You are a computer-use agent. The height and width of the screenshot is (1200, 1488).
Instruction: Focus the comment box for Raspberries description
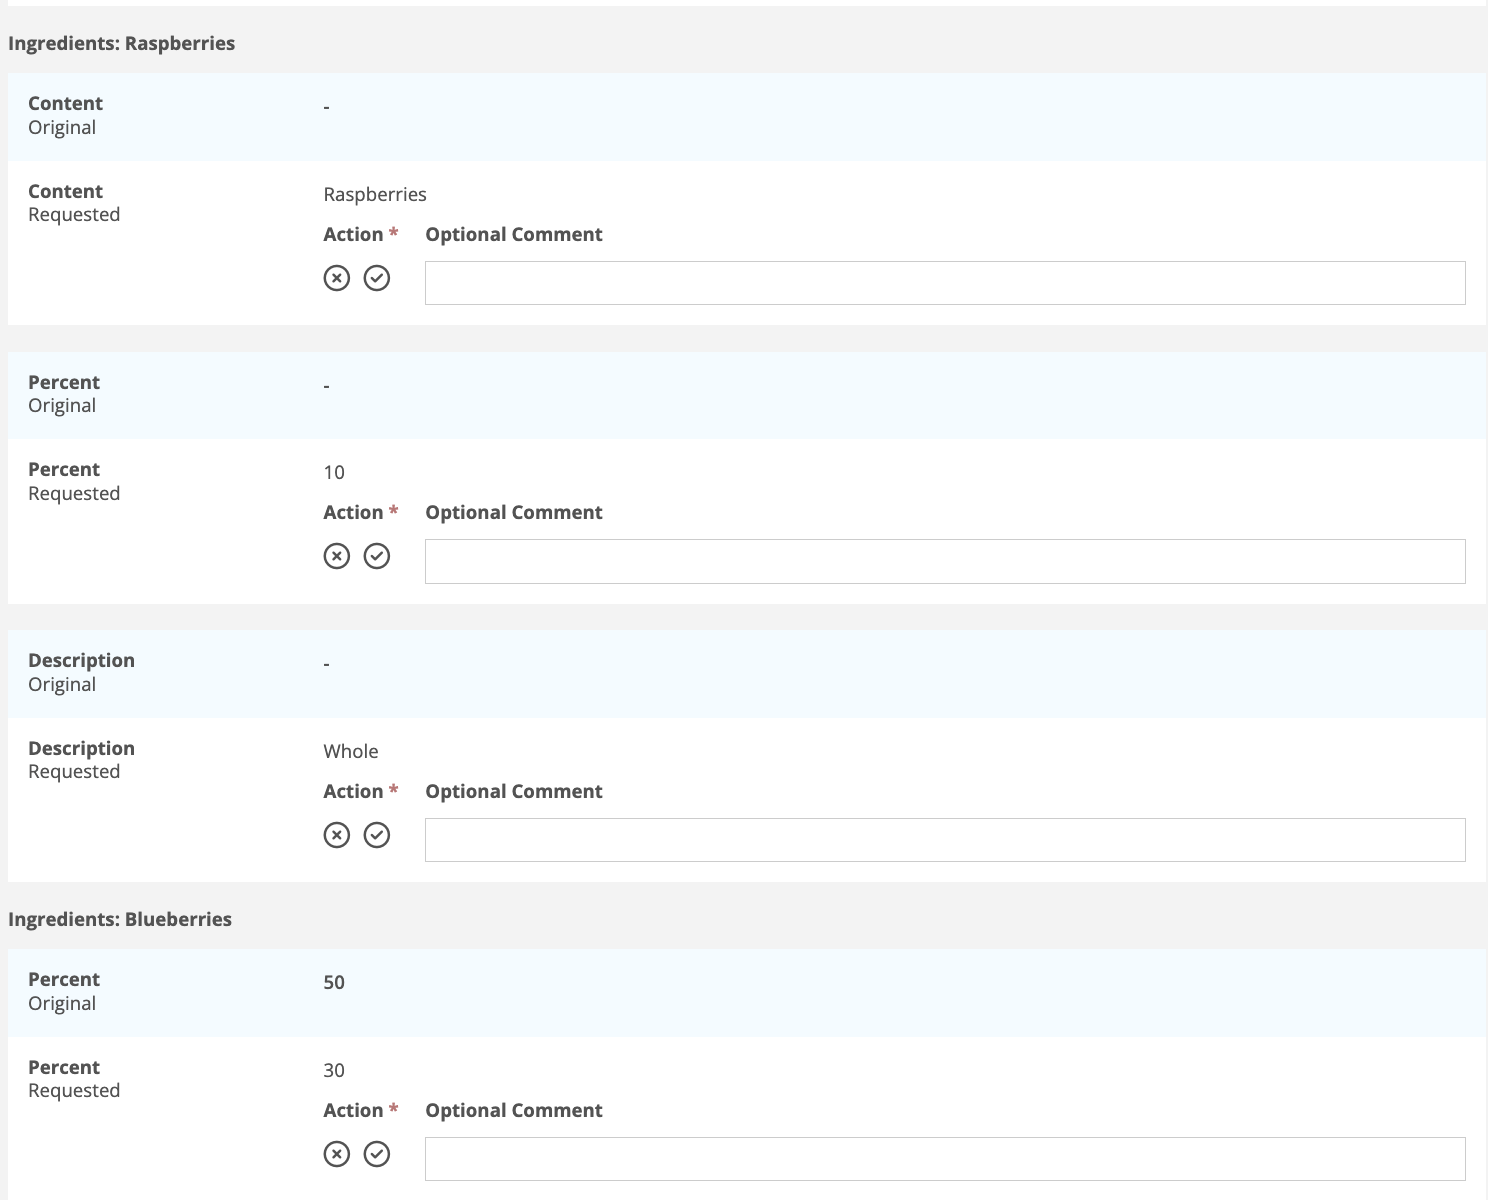click(x=944, y=840)
